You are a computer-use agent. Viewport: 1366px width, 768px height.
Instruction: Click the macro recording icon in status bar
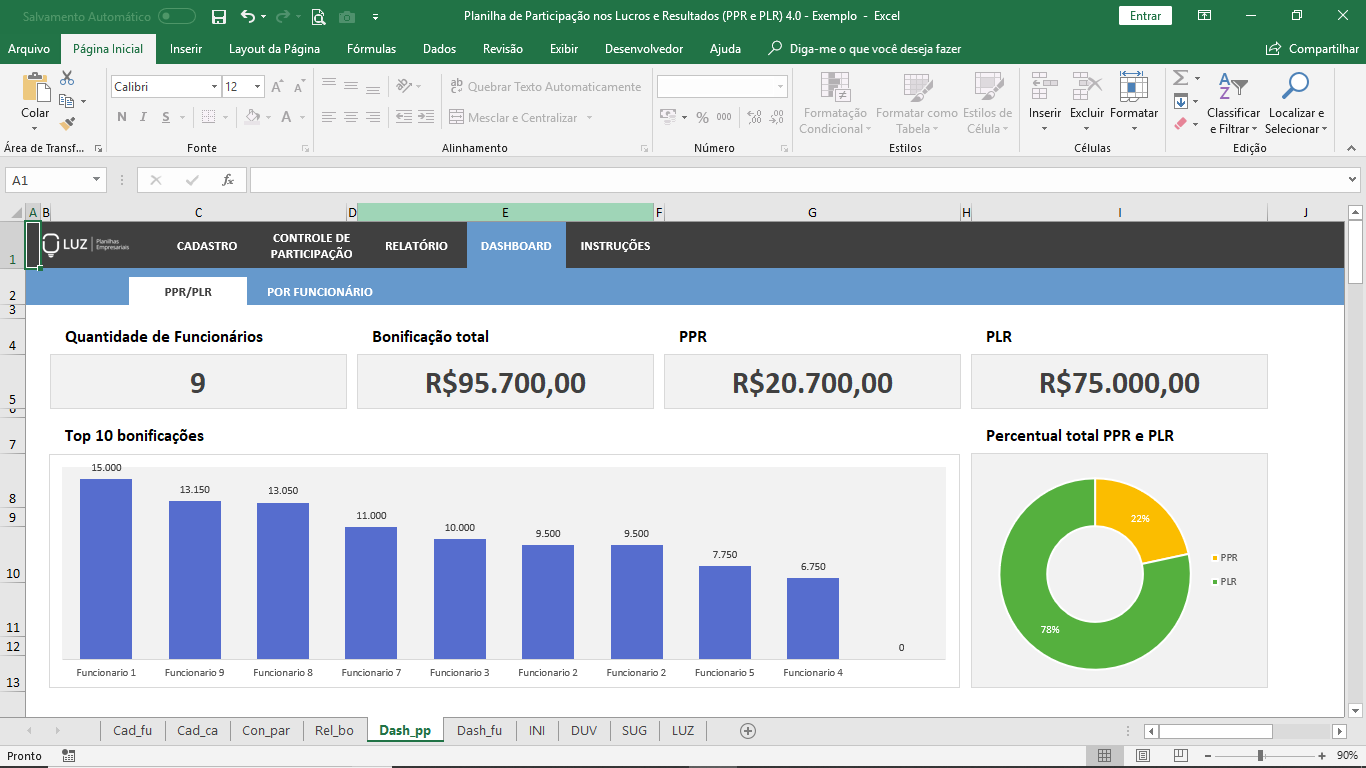[x=68, y=756]
